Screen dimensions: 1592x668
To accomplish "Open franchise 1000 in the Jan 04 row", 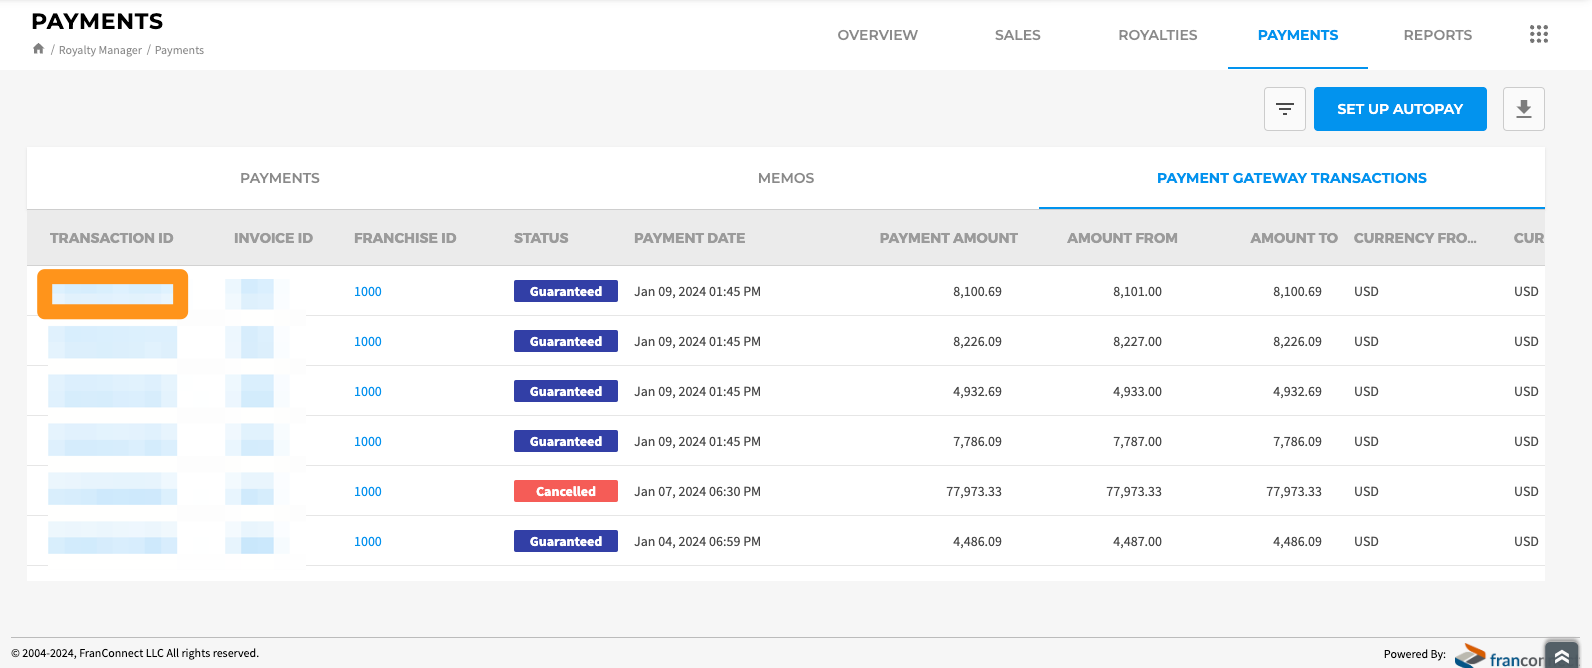I will 368,542.
